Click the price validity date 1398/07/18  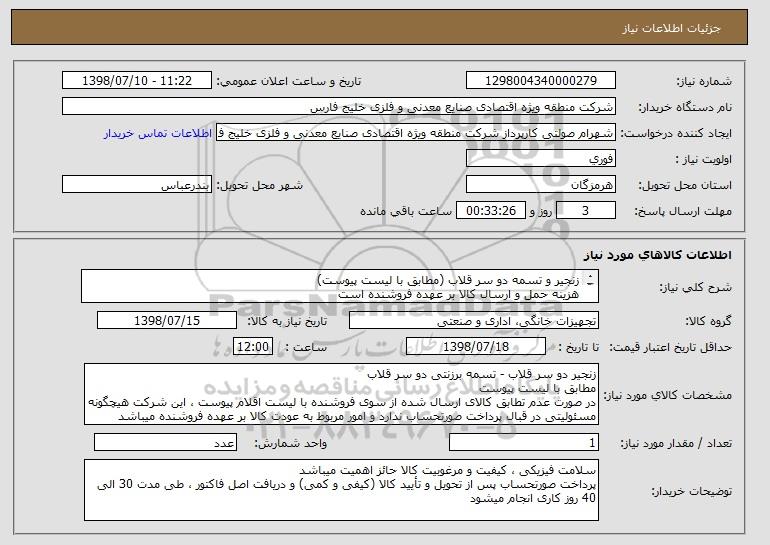pos(476,347)
